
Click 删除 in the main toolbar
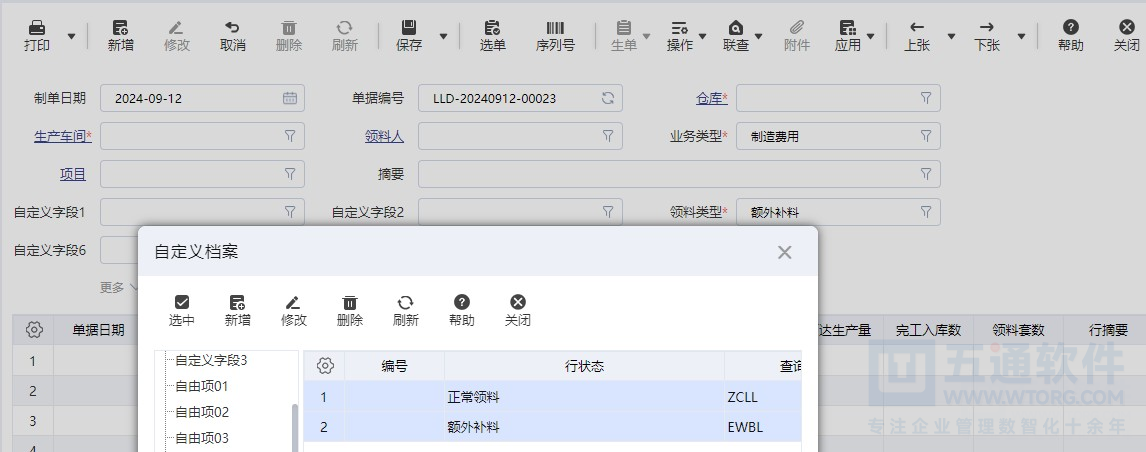pos(289,36)
